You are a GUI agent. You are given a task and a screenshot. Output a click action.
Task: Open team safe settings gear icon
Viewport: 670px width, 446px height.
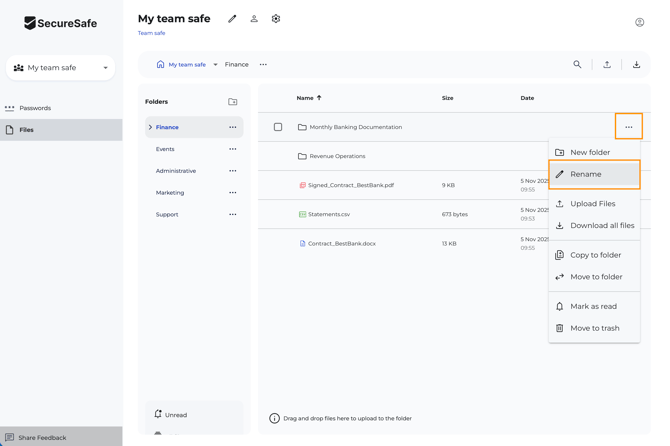(276, 19)
